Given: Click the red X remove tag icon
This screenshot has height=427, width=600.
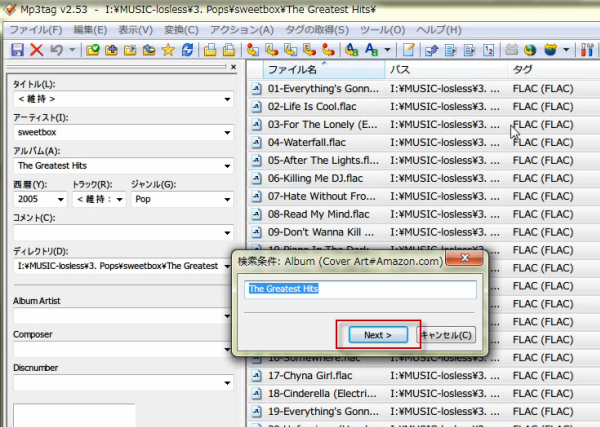Looking at the screenshot, I should (x=37, y=49).
